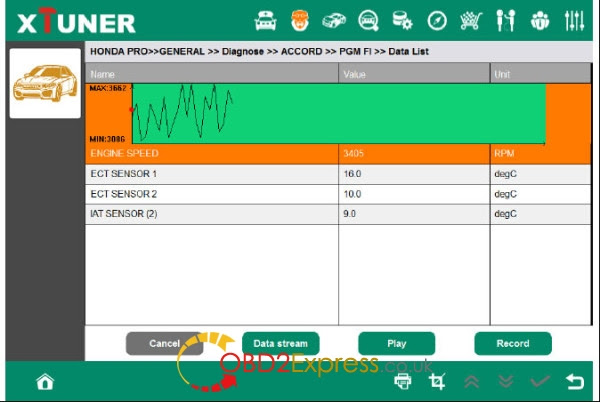Screen dimensions: 600x402
Task: Select the ECT SENSOR 2 row
Action: click(x=338, y=194)
